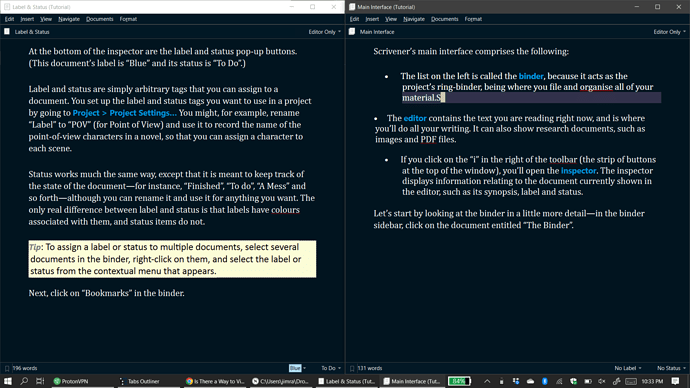The height and width of the screenshot is (388, 690).
Task: Open Task View on taskbar
Action: click(x=40, y=381)
